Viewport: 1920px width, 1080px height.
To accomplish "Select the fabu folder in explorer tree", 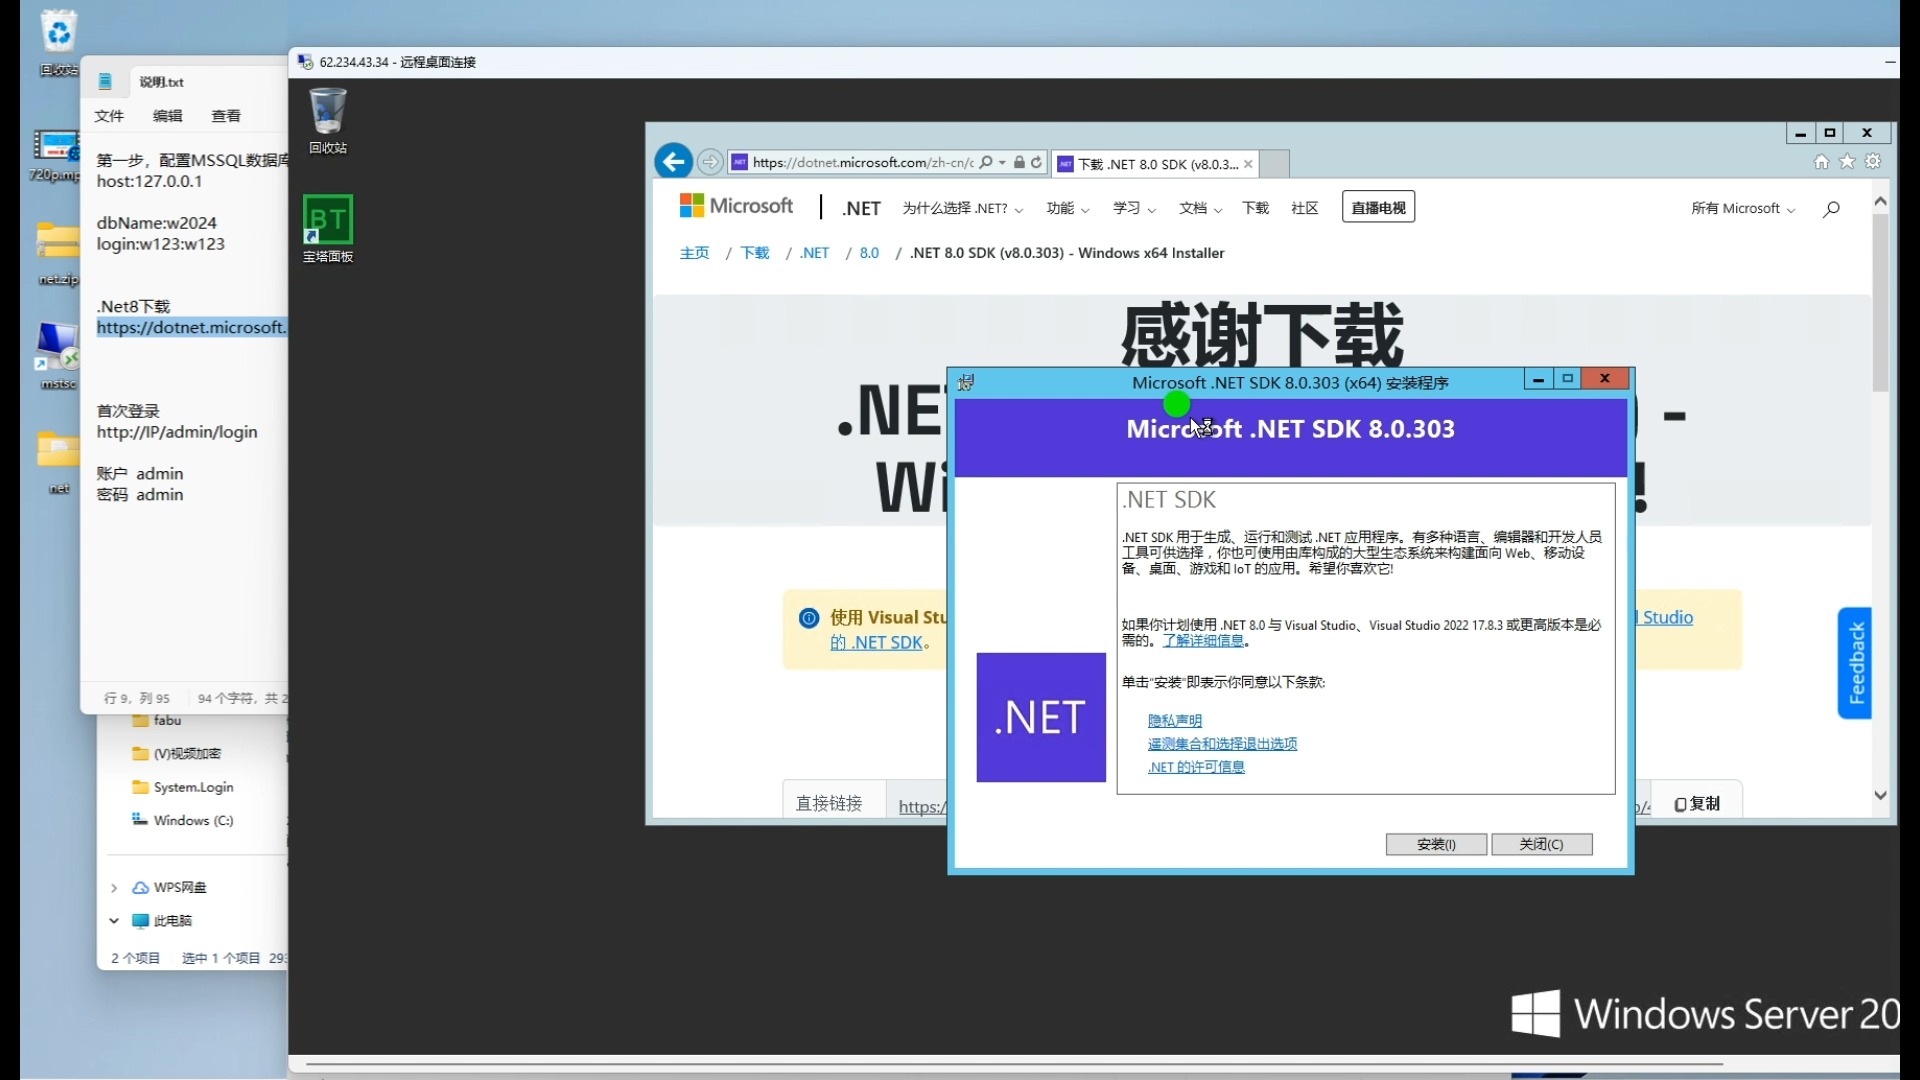I will click(157, 720).
